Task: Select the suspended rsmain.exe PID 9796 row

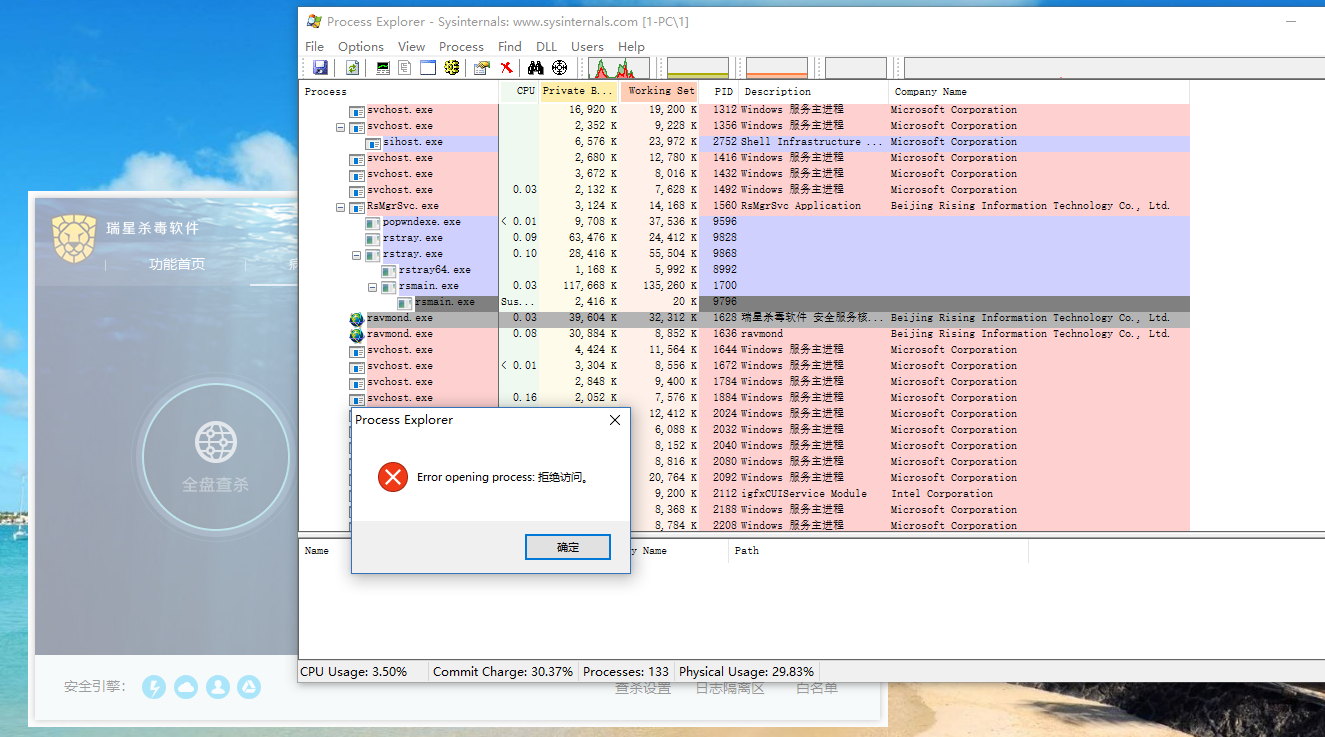Action: point(744,302)
